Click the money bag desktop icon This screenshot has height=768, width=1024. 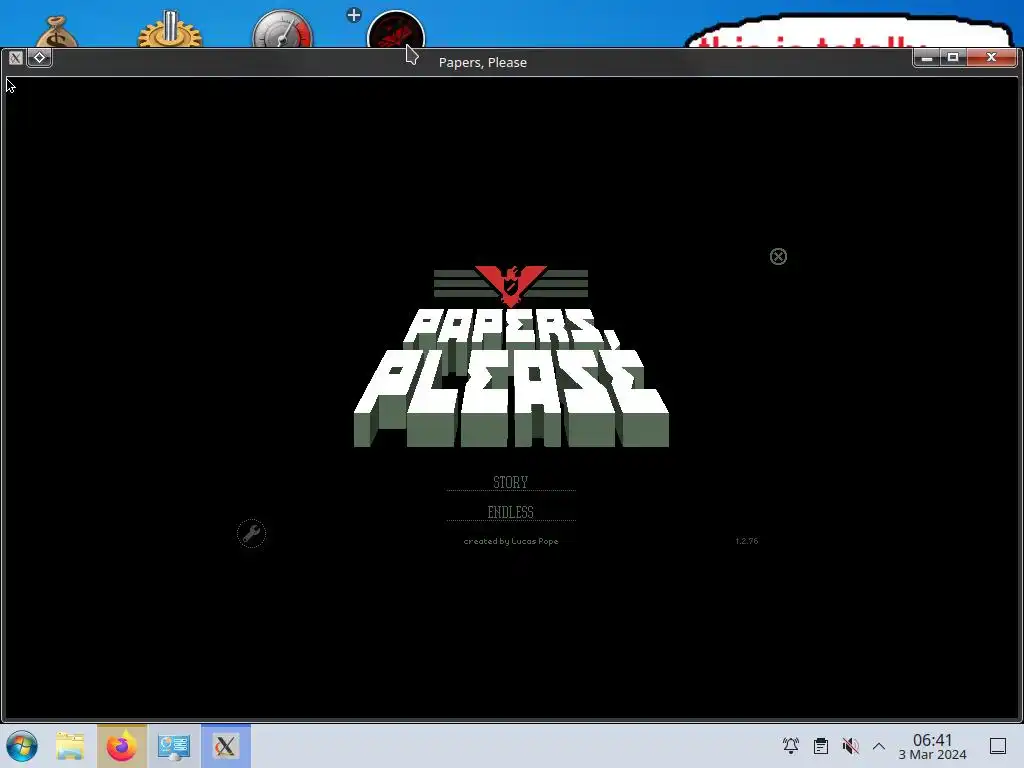click(x=57, y=33)
